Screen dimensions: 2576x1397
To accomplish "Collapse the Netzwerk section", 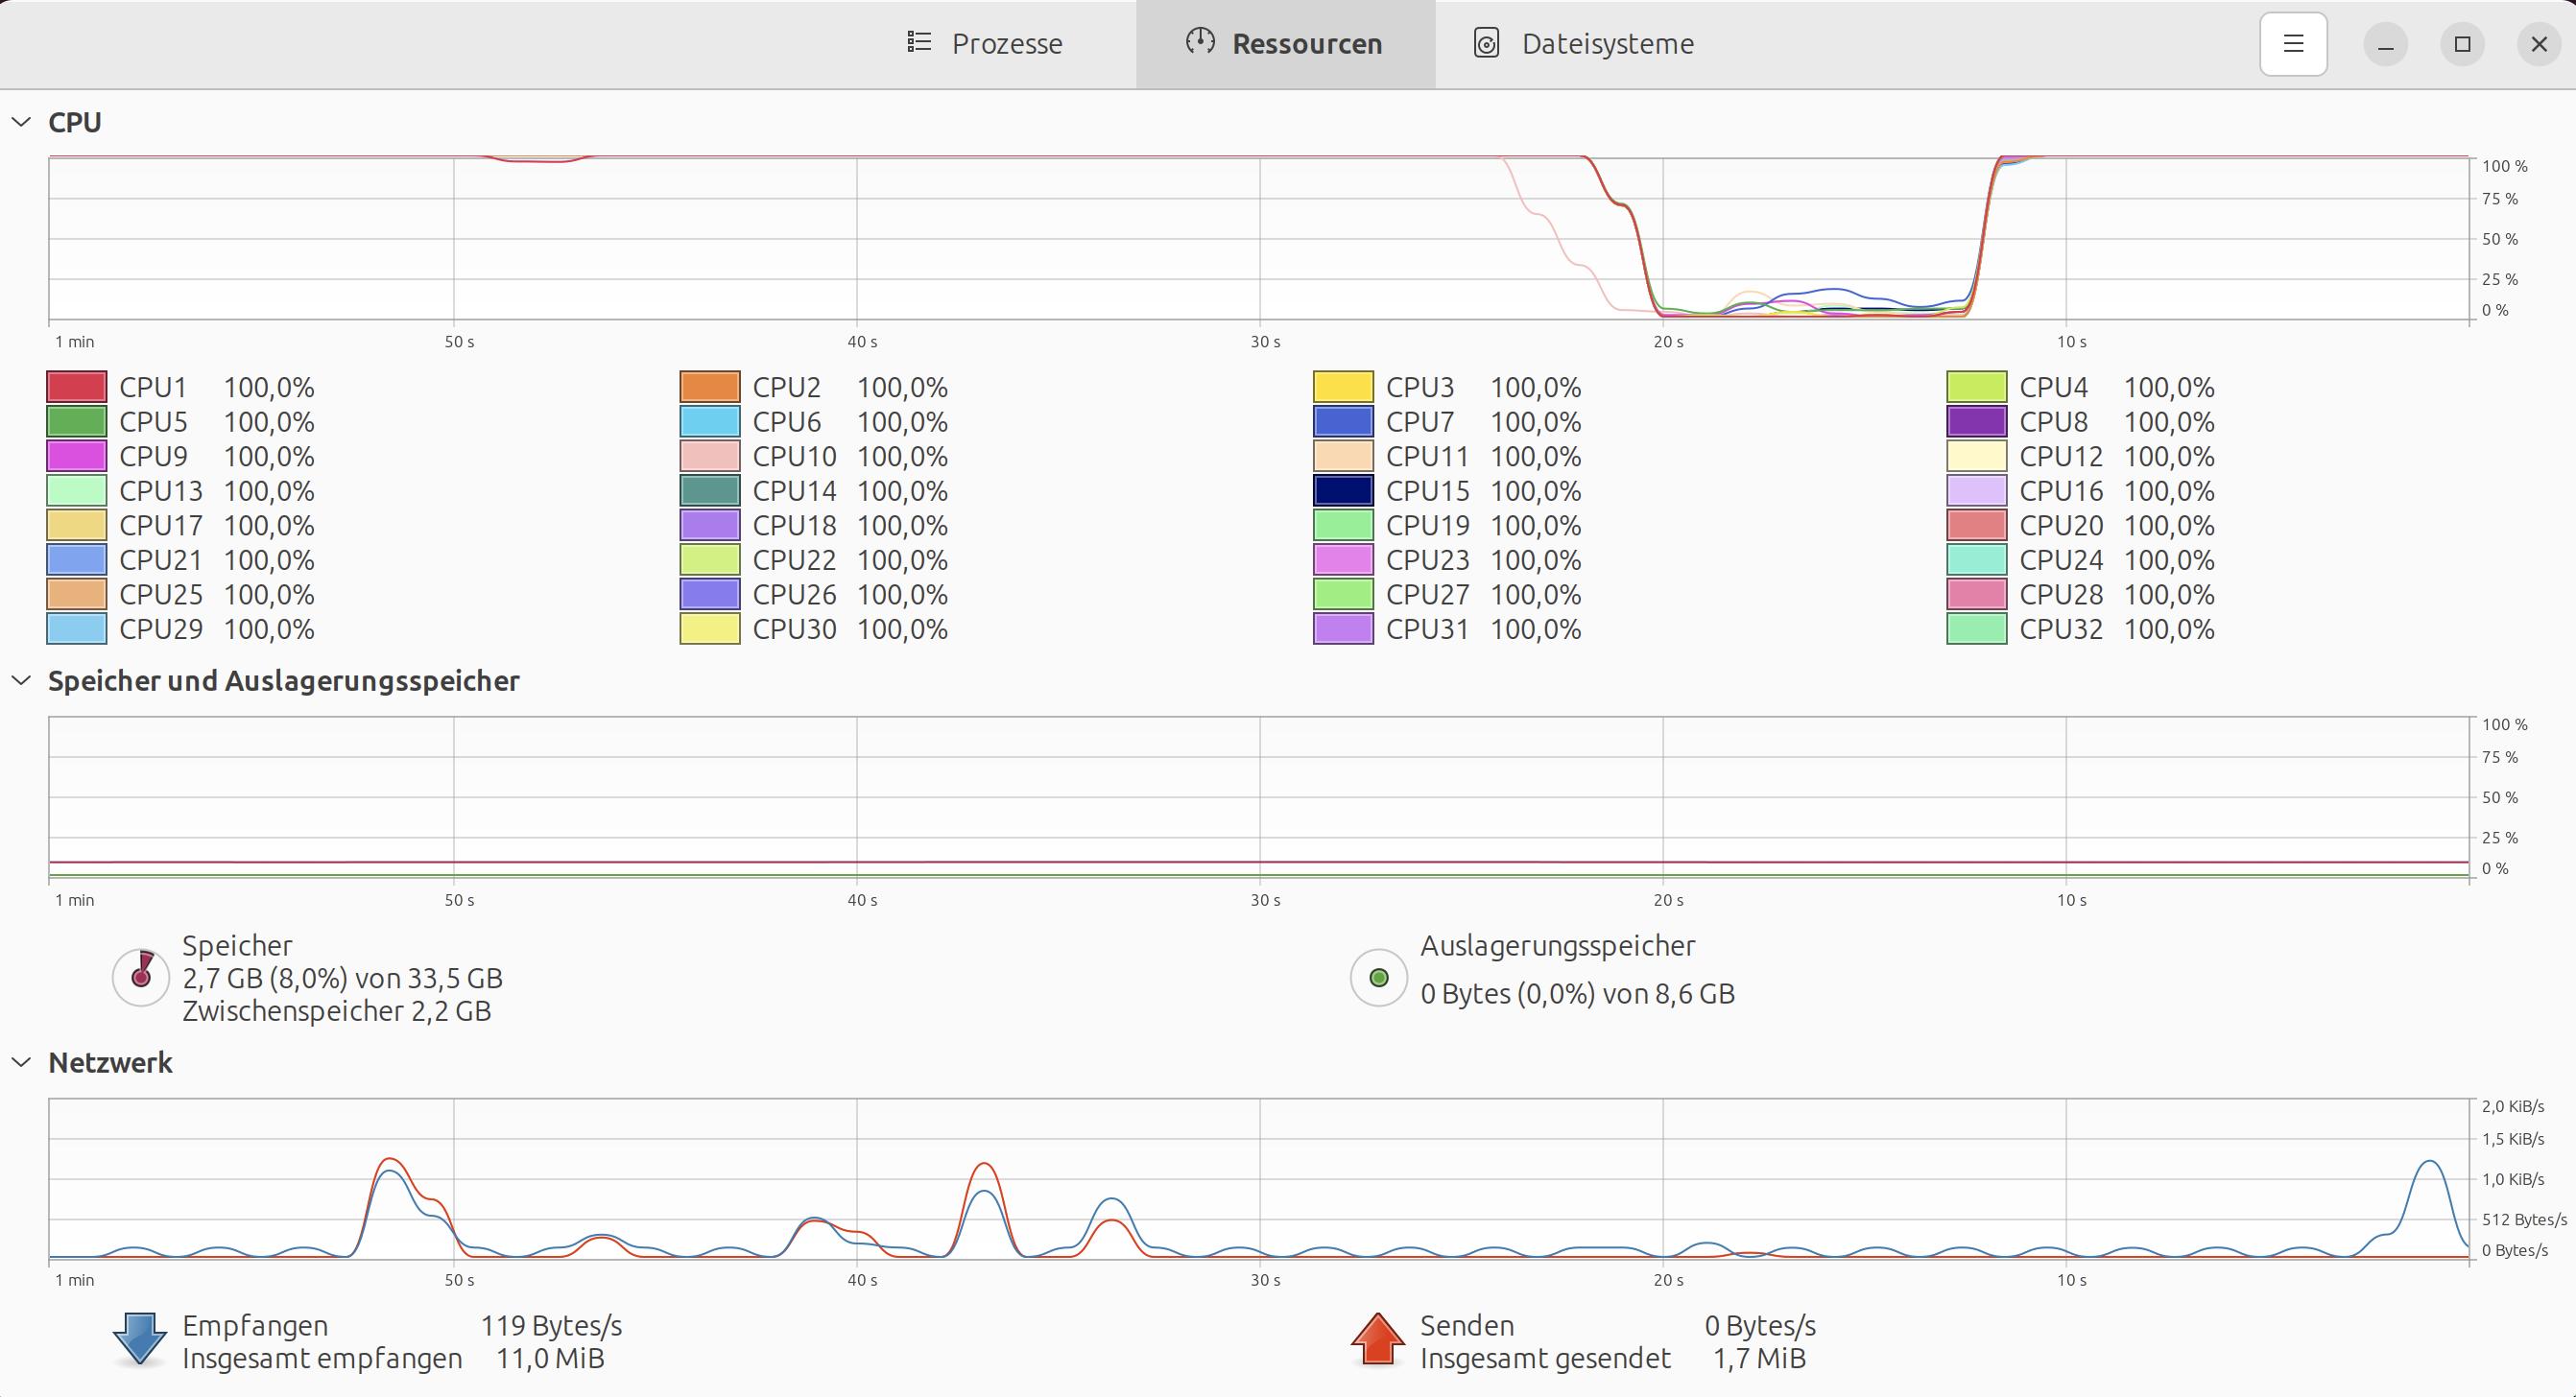I will (21, 1063).
